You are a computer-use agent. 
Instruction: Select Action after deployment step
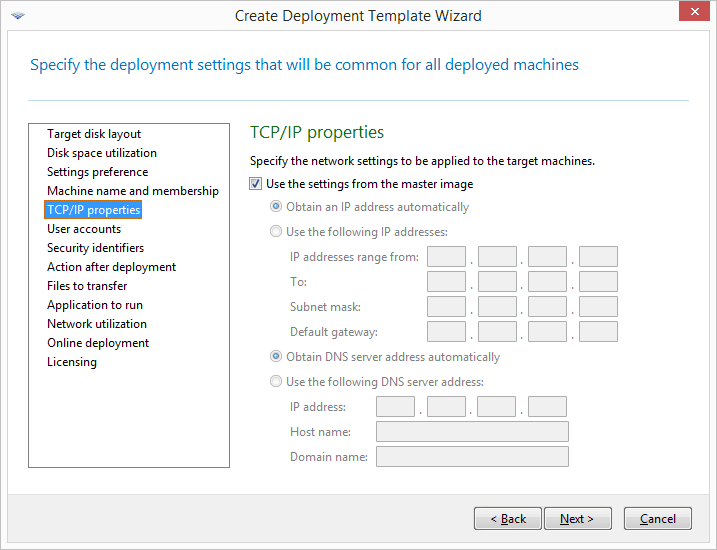tap(111, 267)
